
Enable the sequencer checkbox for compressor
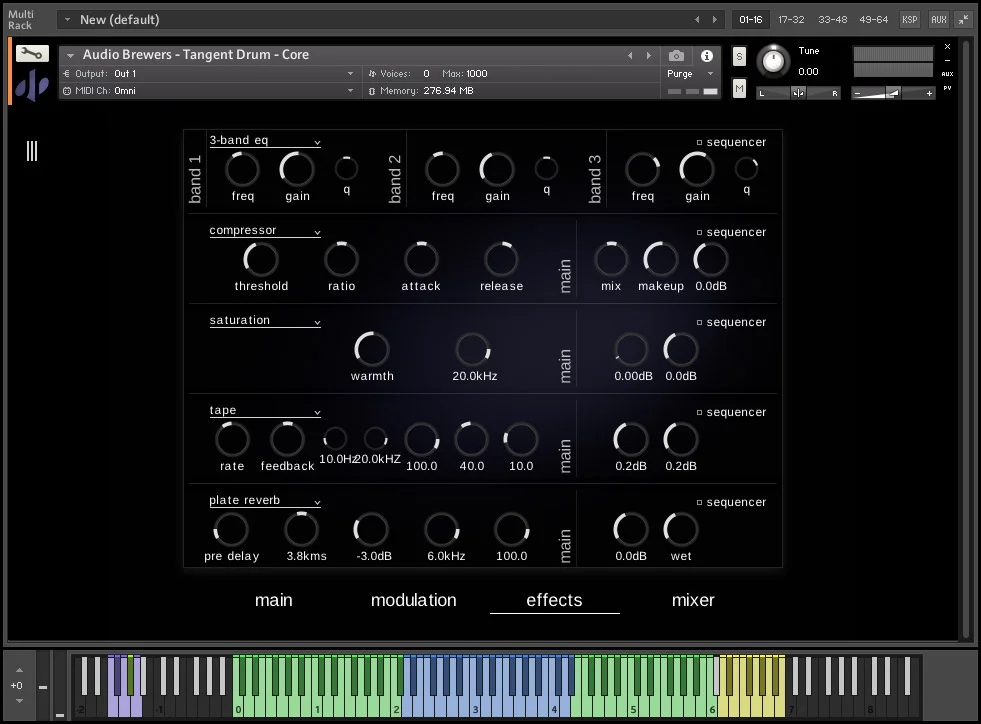(700, 232)
